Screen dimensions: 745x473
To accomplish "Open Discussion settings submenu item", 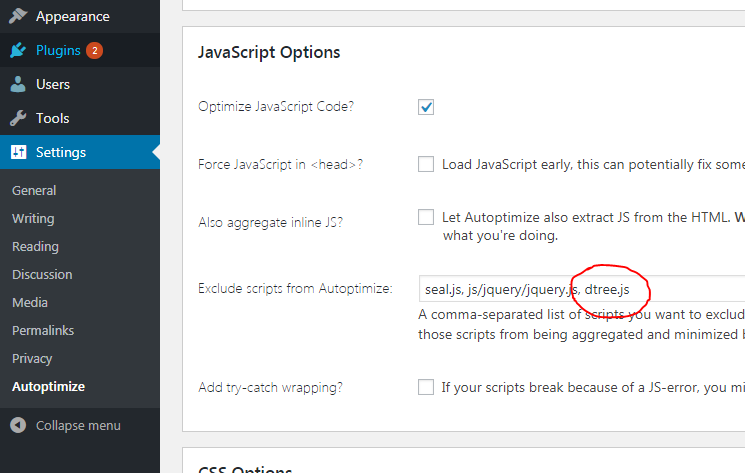I will (42, 274).
